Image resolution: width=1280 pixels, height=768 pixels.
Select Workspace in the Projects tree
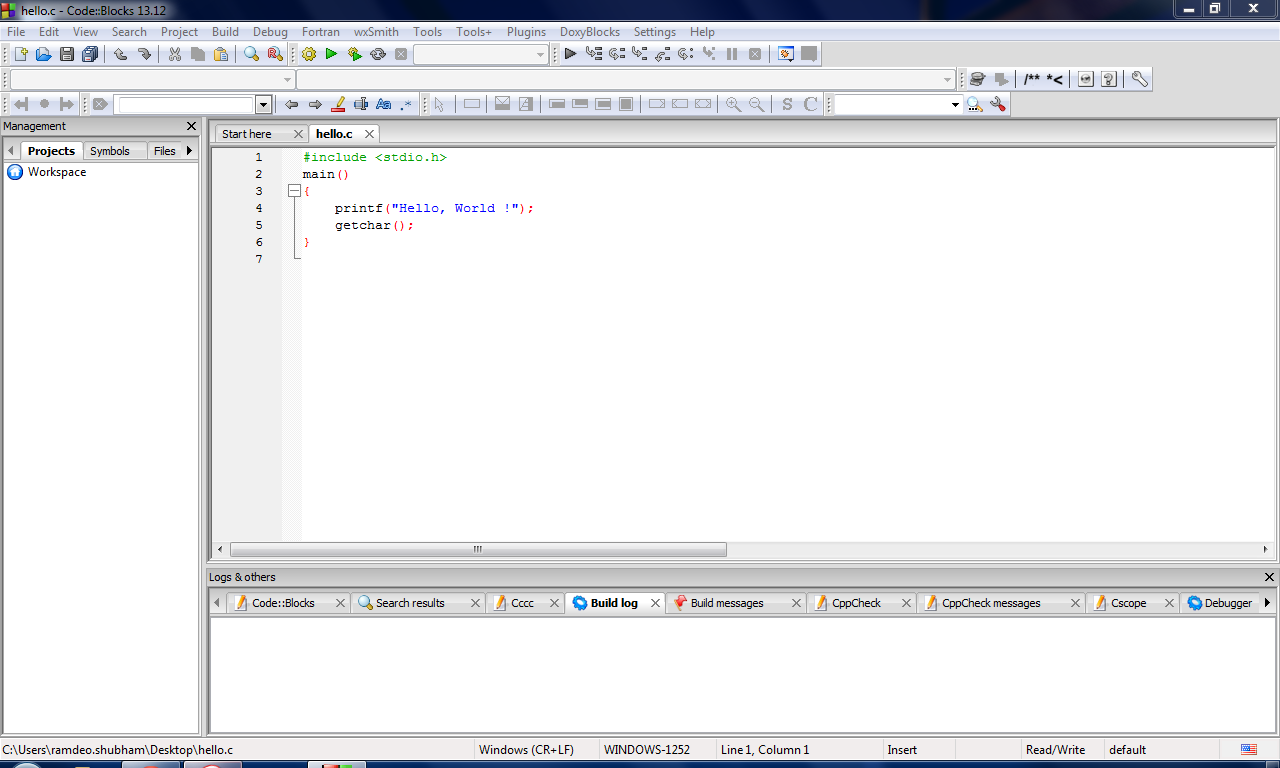(x=56, y=172)
